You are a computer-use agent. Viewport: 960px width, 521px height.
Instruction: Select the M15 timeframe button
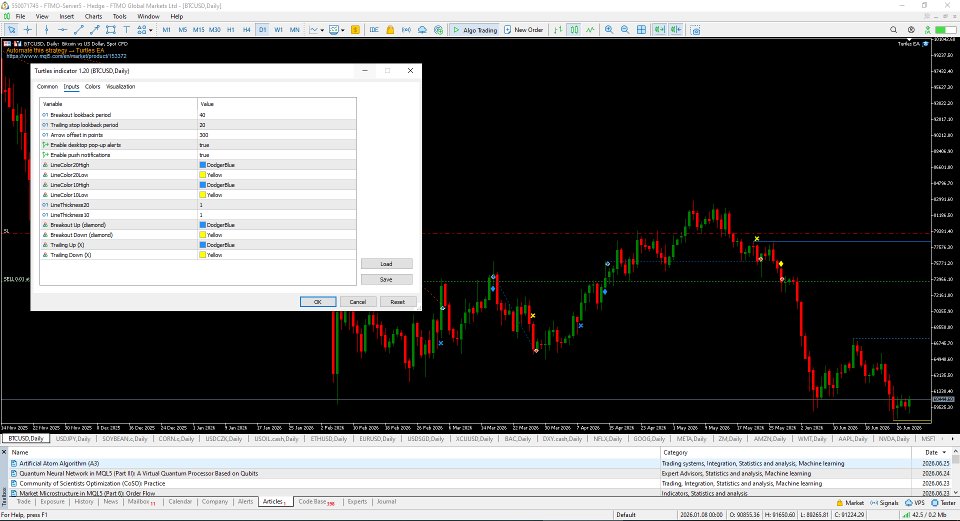tap(198, 29)
